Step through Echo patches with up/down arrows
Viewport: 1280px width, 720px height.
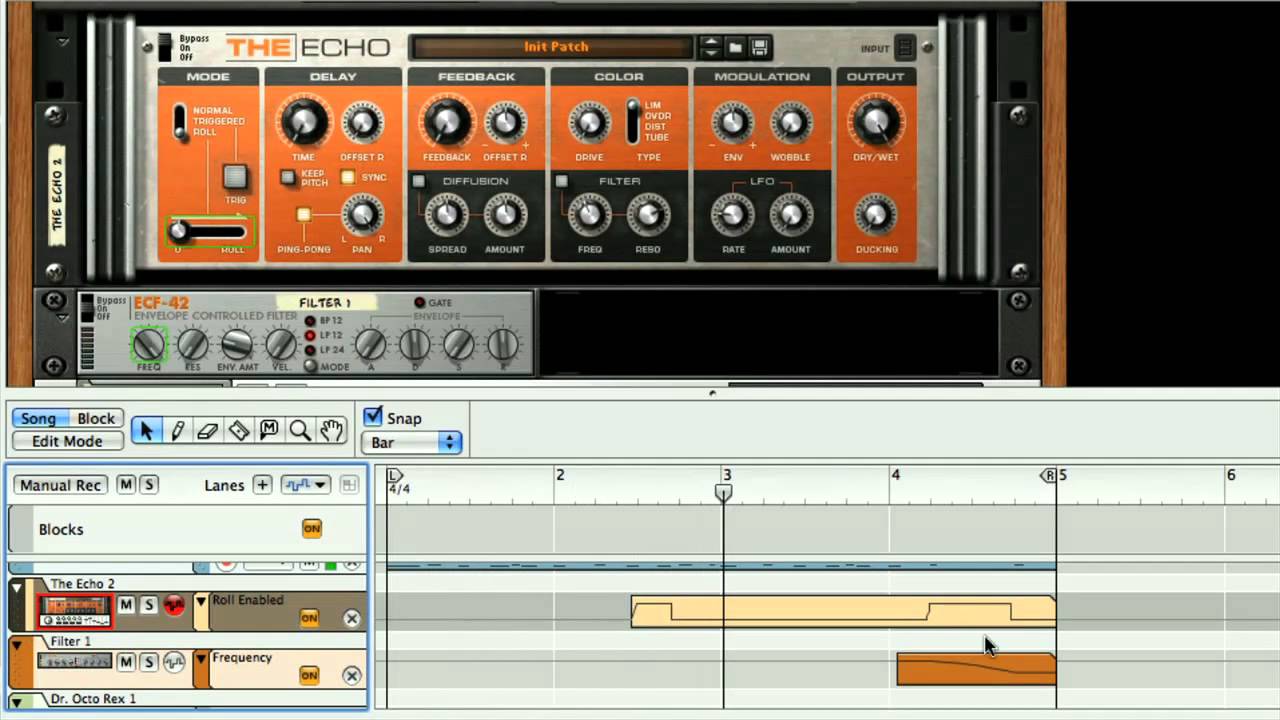(710, 47)
